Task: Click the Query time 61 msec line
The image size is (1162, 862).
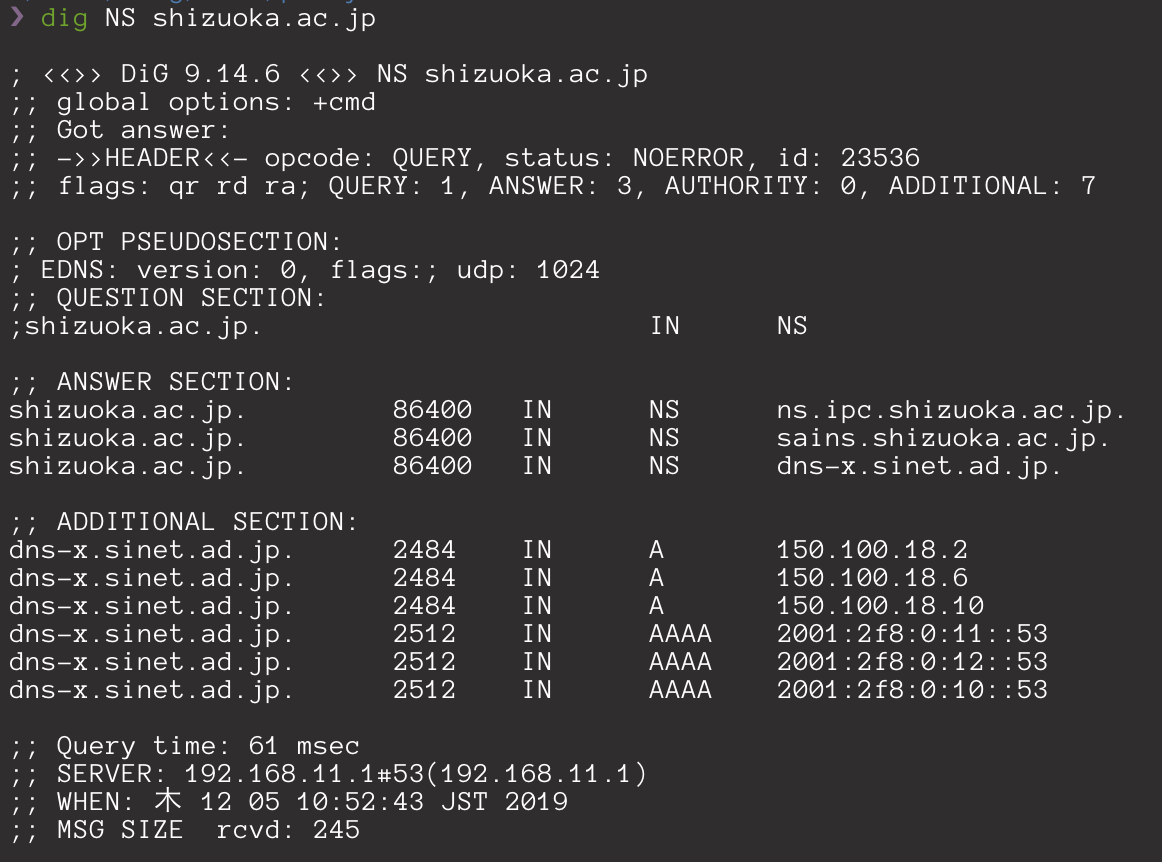Action: click(185, 746)
